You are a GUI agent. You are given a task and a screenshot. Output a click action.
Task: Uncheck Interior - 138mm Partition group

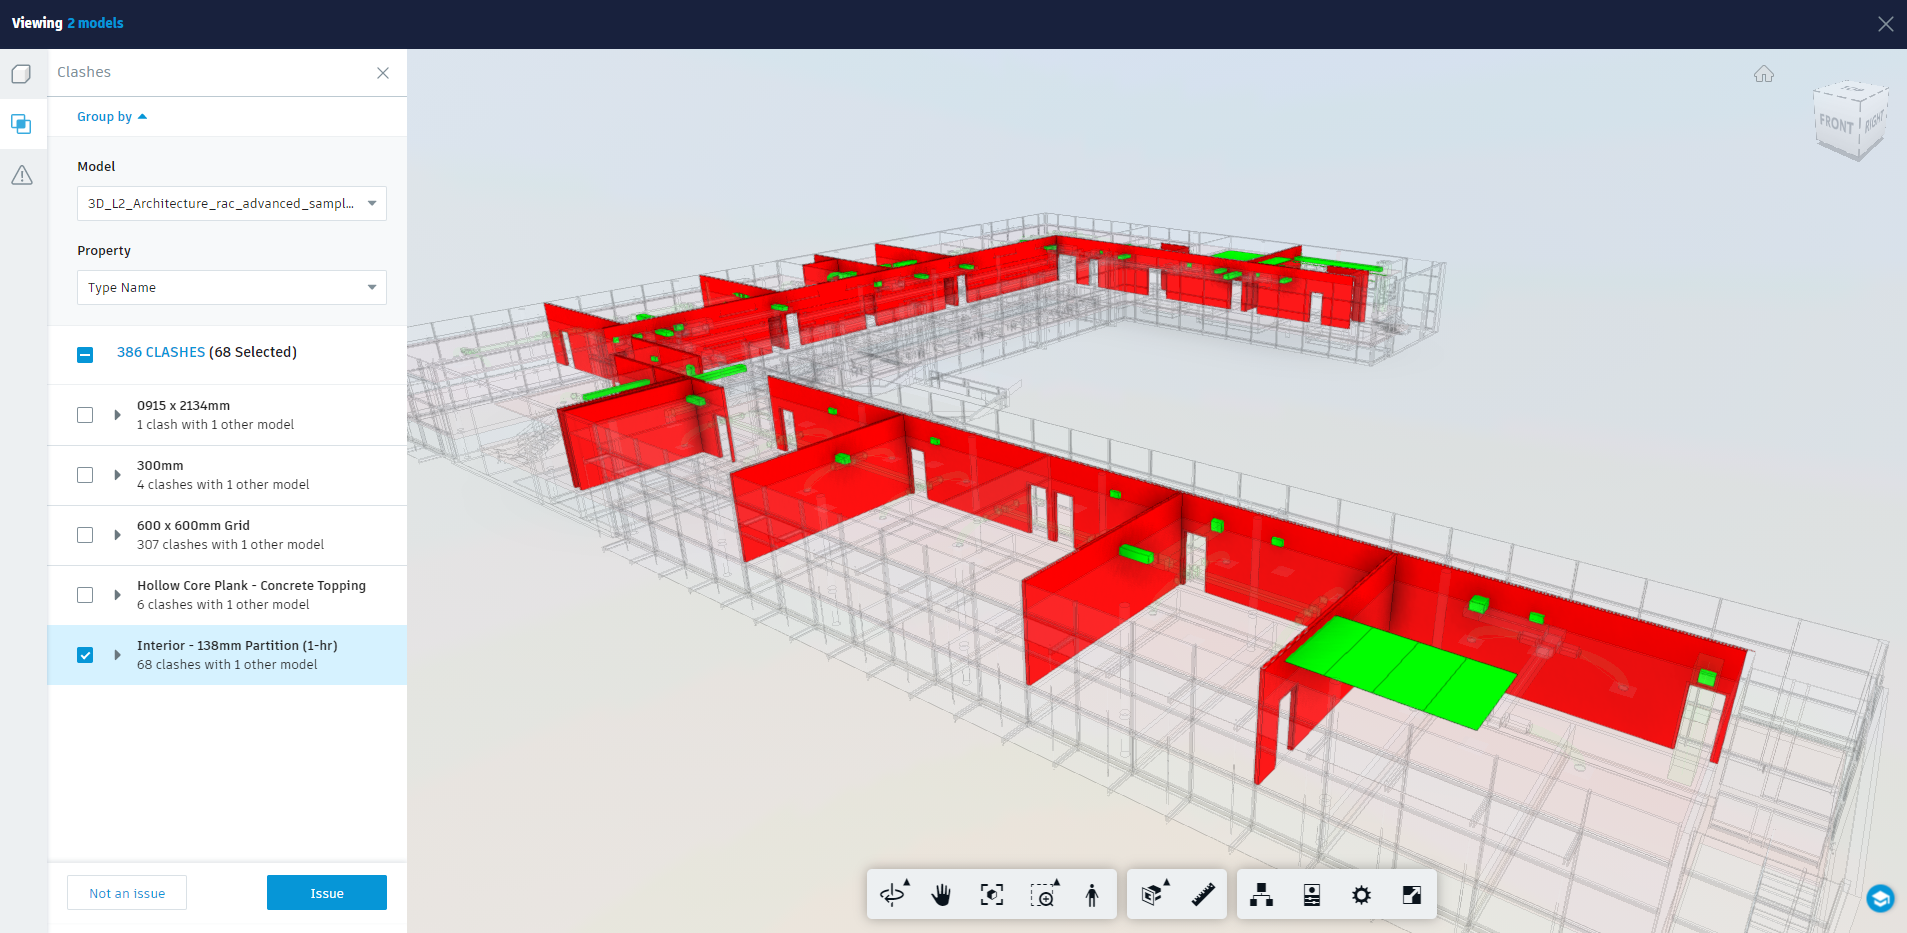pyautogui.click(x=85, y=655)
